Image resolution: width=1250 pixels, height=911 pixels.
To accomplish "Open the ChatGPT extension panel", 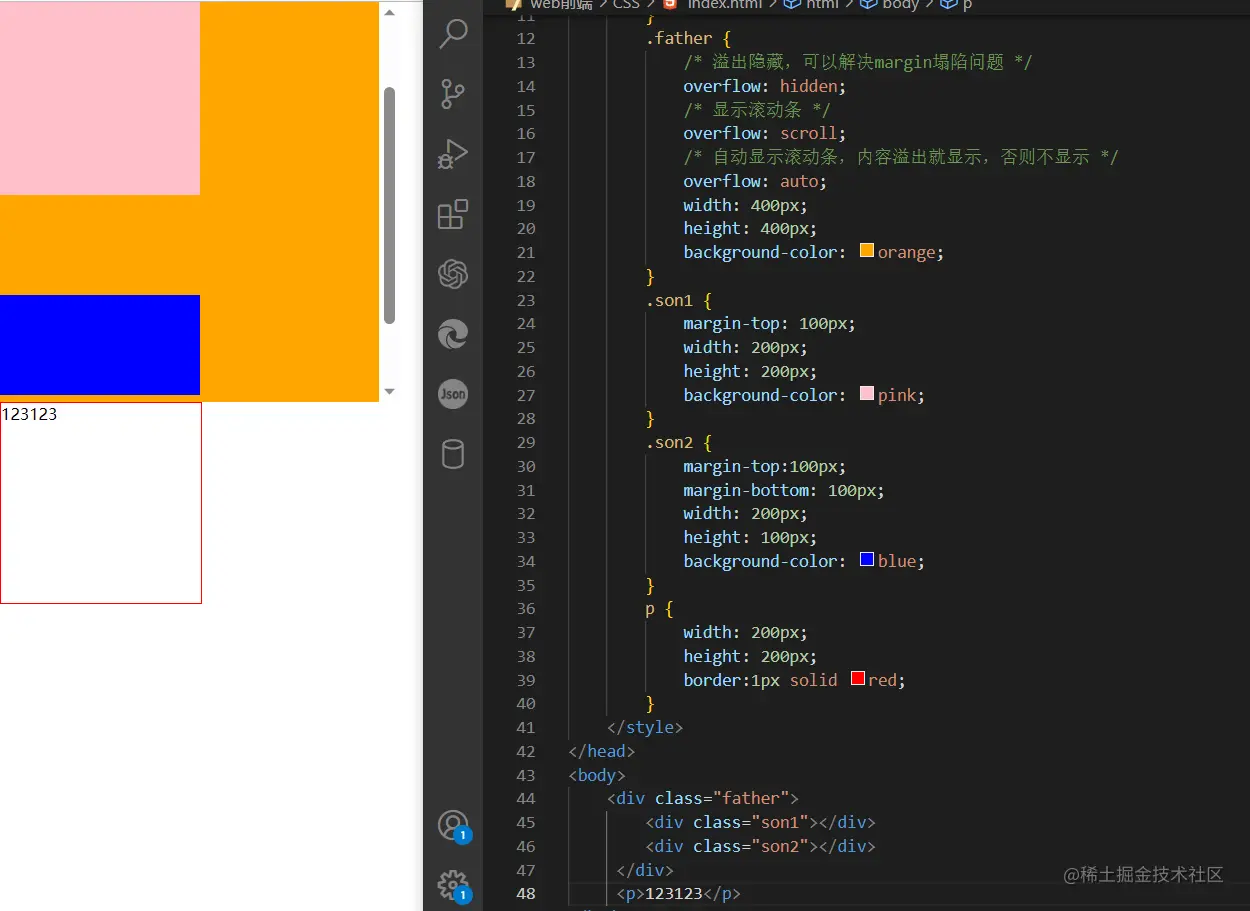I will point(453,274).
